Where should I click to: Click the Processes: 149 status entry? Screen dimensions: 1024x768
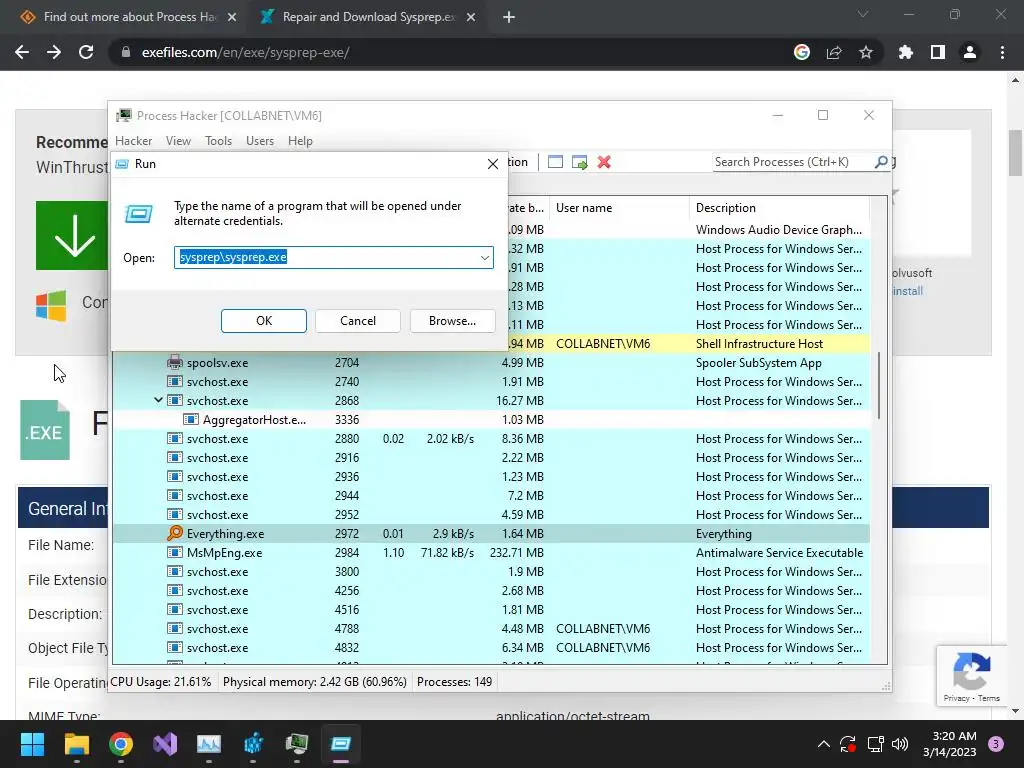(x=455, y=682)
